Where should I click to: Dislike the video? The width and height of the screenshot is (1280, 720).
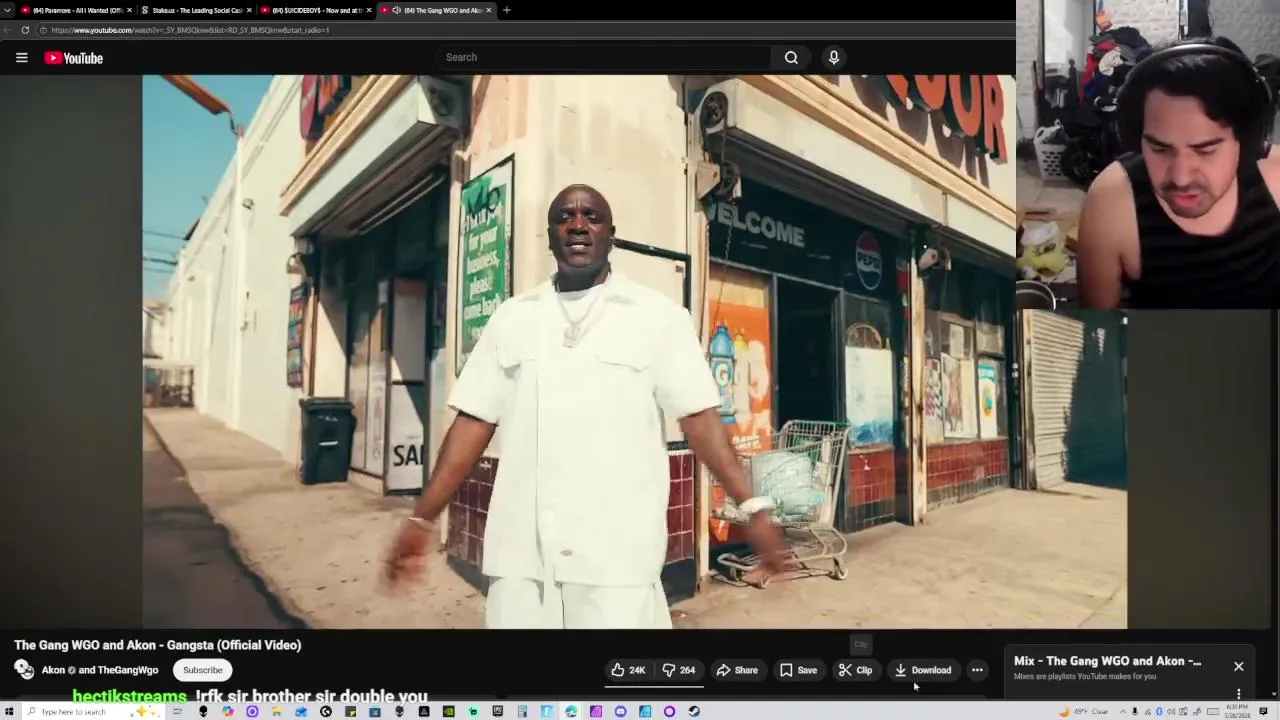click(x=679, y=670)
